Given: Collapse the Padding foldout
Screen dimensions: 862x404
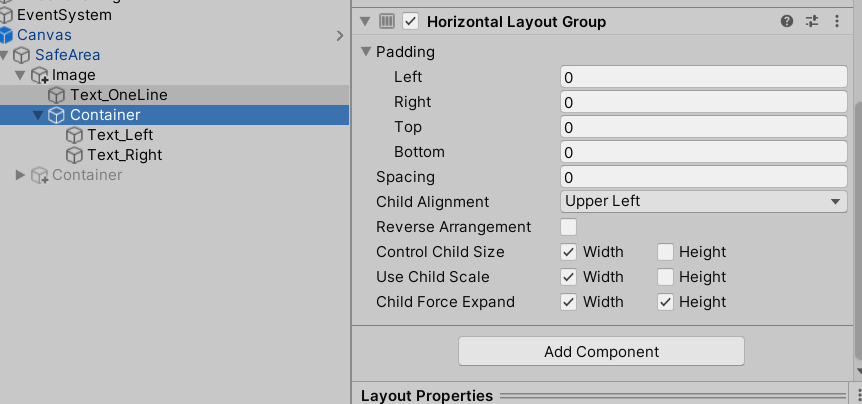Looking at the screenshot, I should [366, 52].
